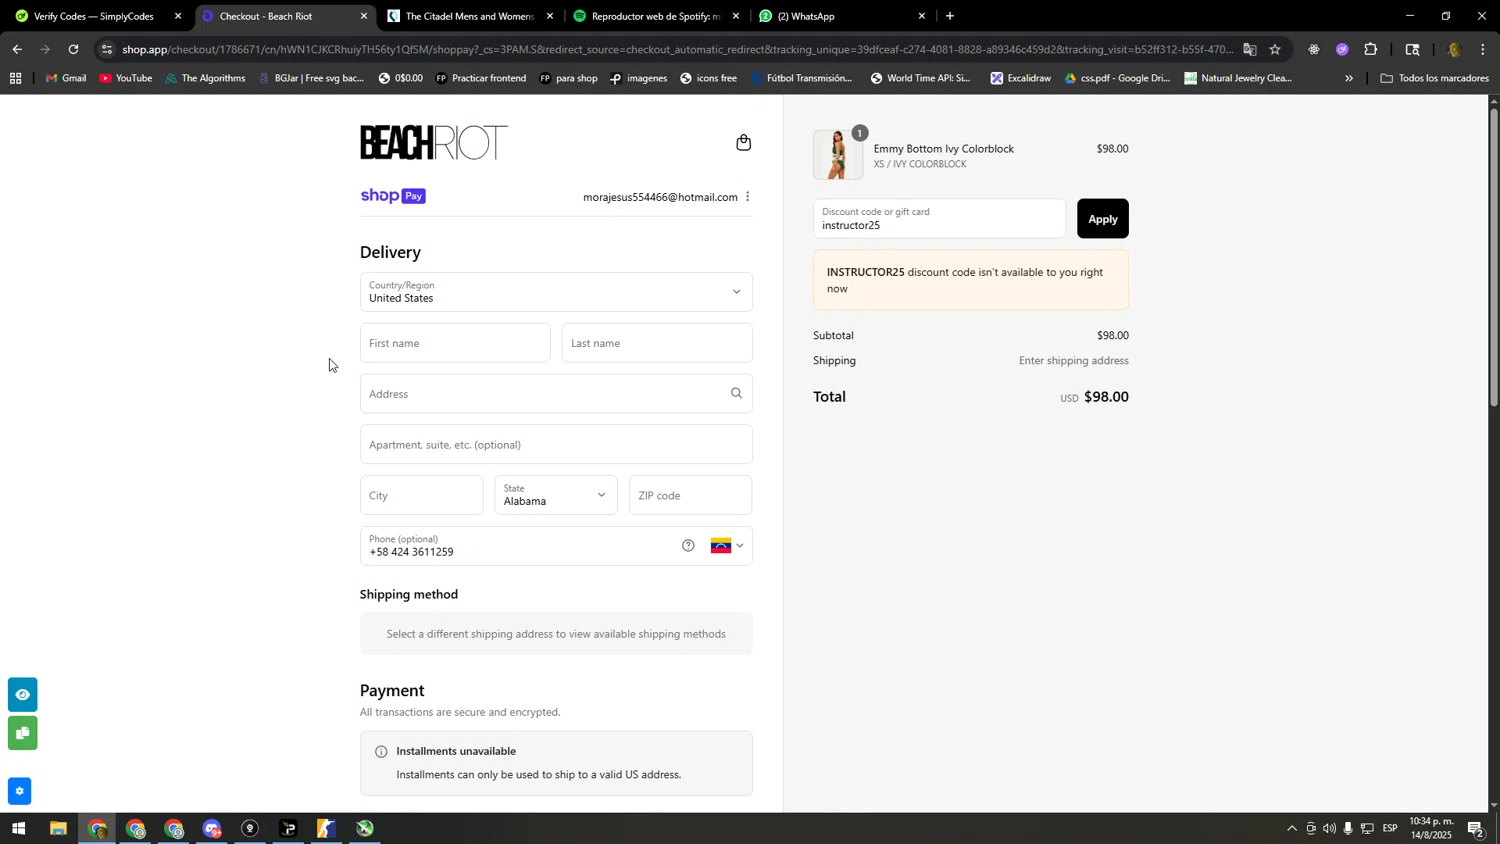
Task: Click the green eye extension icon
Action: click(x=22, y=695)
